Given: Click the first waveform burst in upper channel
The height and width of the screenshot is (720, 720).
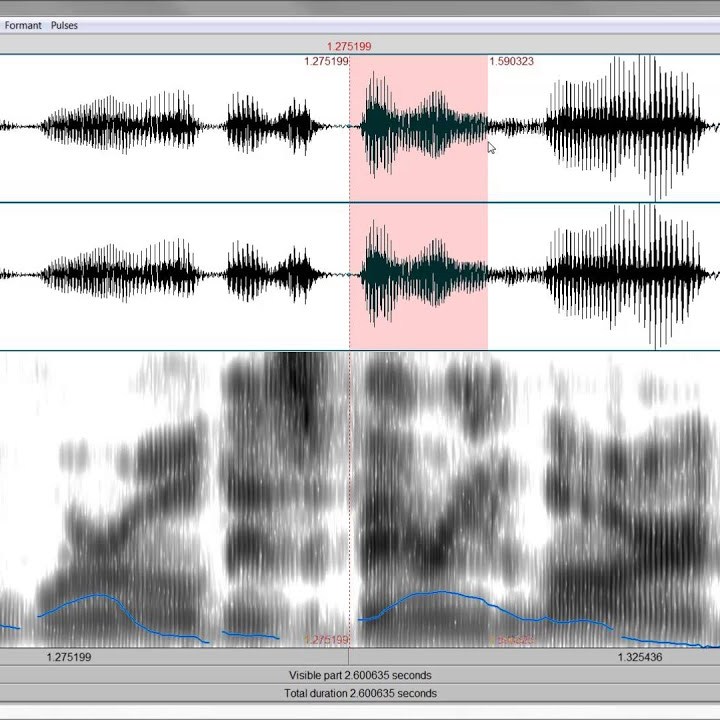Looking at the screenshot, I should pyautogui.click(x=120, y=125).
